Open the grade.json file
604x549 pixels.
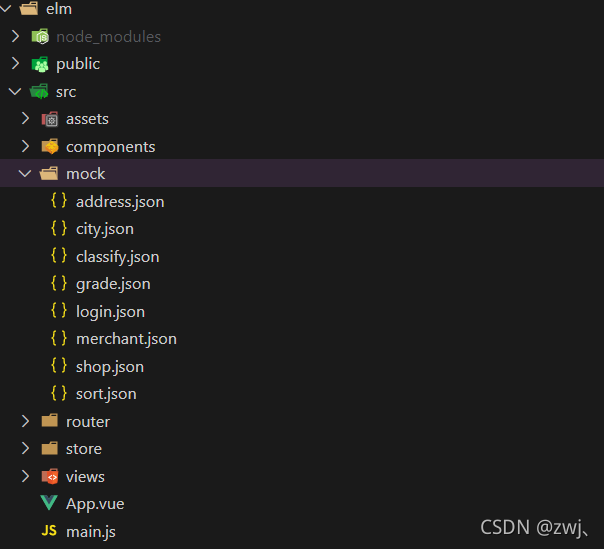click(x=113, y=284)
